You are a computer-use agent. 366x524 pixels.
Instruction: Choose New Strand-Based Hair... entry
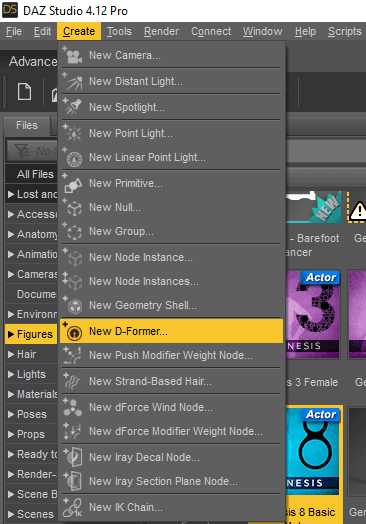coord(171,381)
